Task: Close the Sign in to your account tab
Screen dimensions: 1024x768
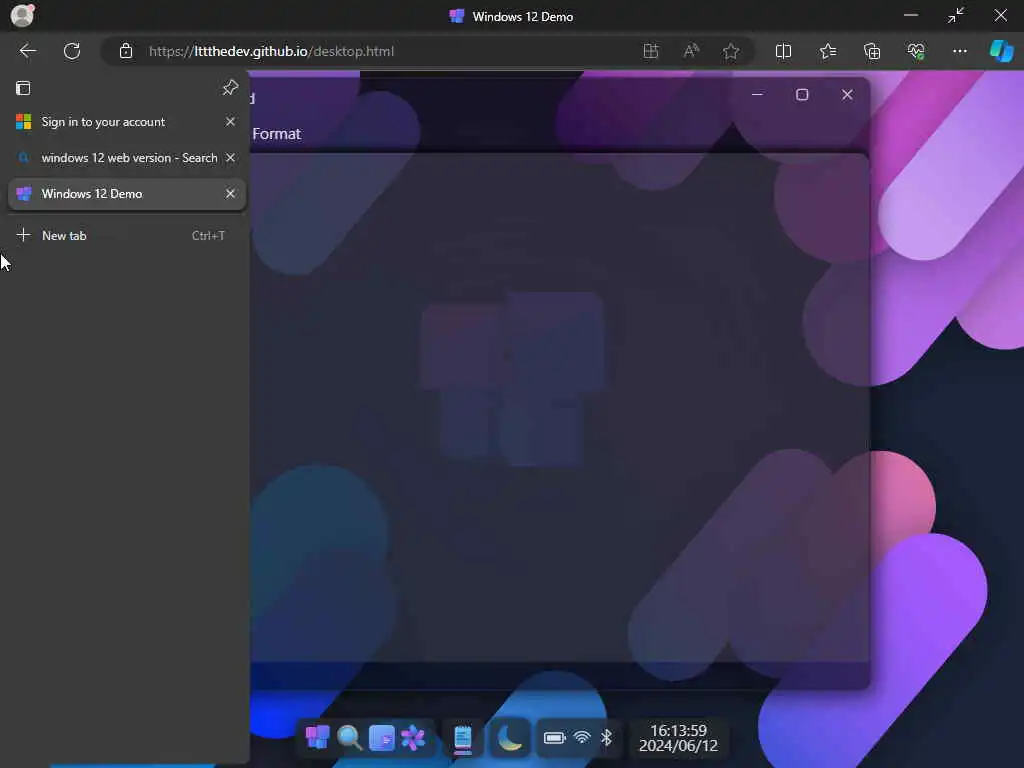Action: (230, 121)
